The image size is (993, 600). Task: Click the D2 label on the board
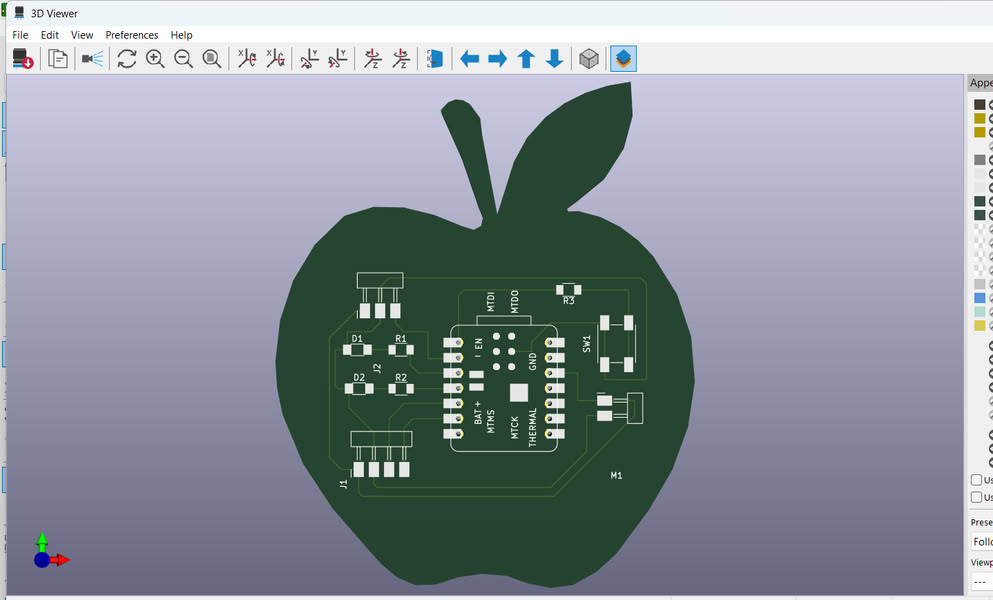tap(359, 377)
